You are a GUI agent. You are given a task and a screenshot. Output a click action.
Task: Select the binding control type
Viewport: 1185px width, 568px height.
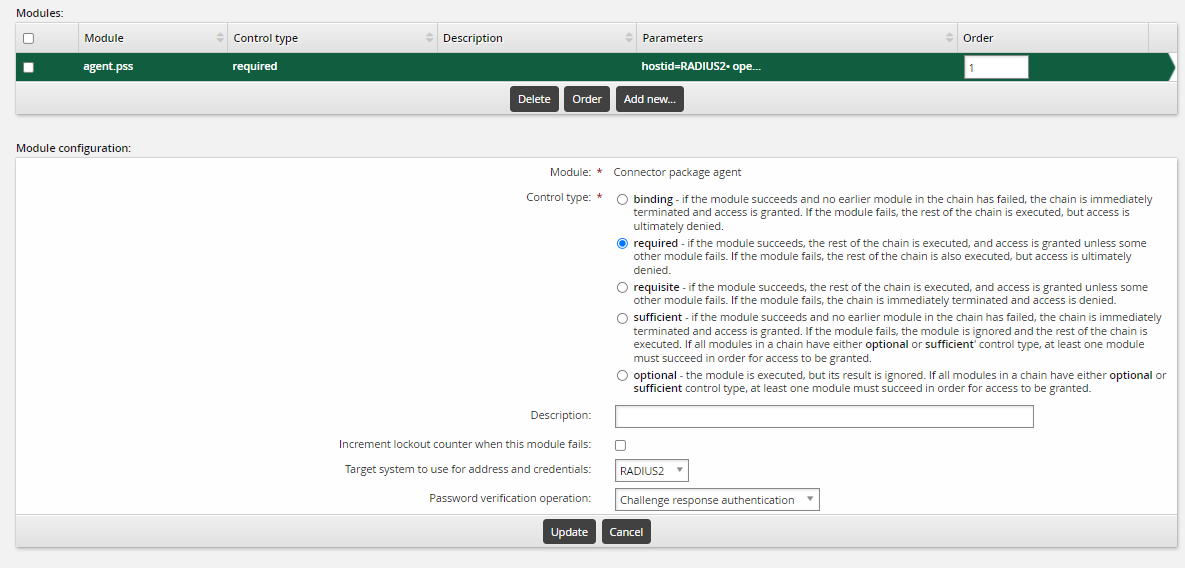[623, 199]
